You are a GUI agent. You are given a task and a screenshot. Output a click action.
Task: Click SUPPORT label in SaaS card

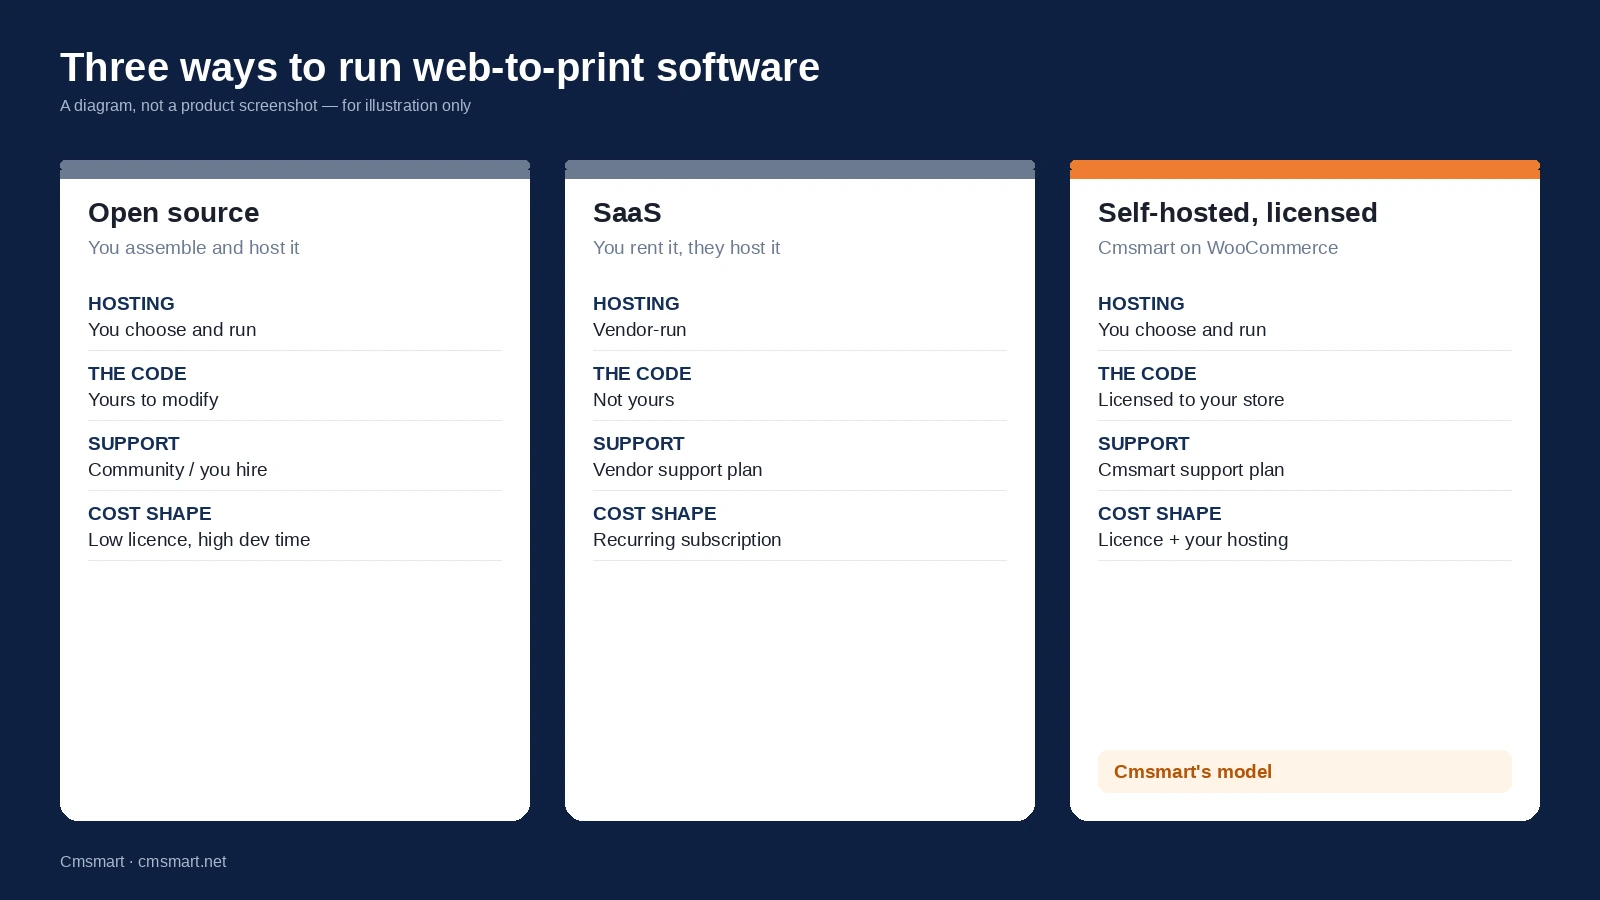639,444
